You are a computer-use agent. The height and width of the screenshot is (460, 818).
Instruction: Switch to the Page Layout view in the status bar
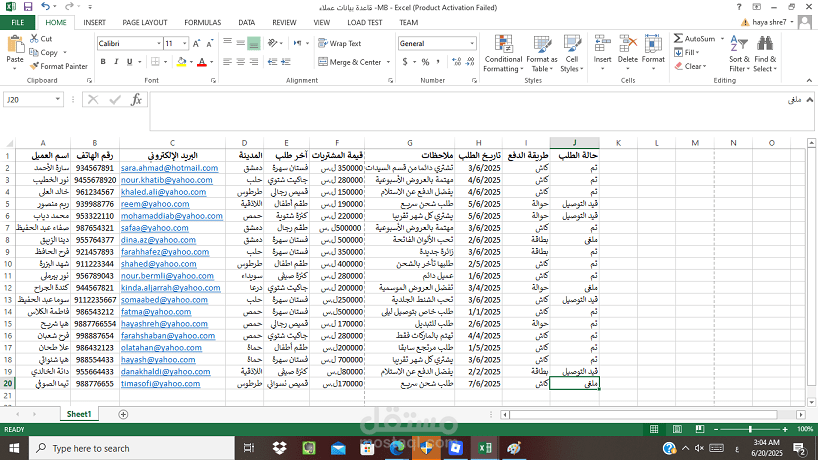pos(677,429)
